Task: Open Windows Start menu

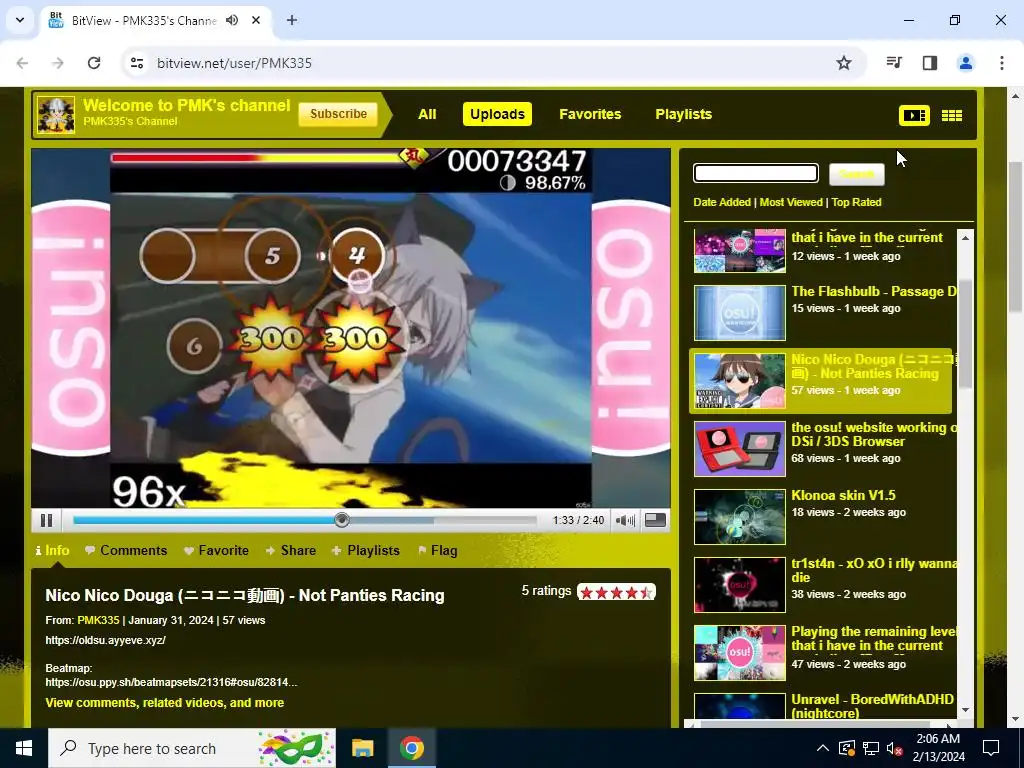Action: [24, 748]
